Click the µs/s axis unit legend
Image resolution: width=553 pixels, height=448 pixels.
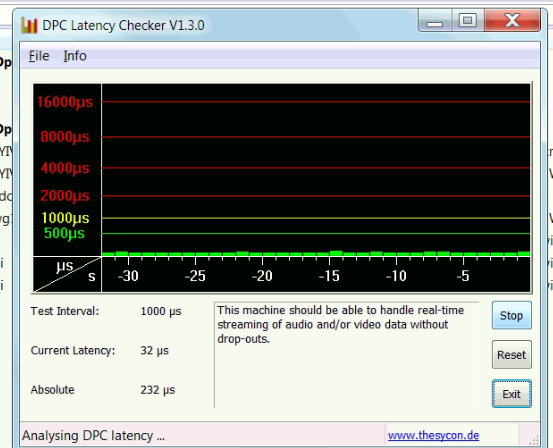point(67,274)
